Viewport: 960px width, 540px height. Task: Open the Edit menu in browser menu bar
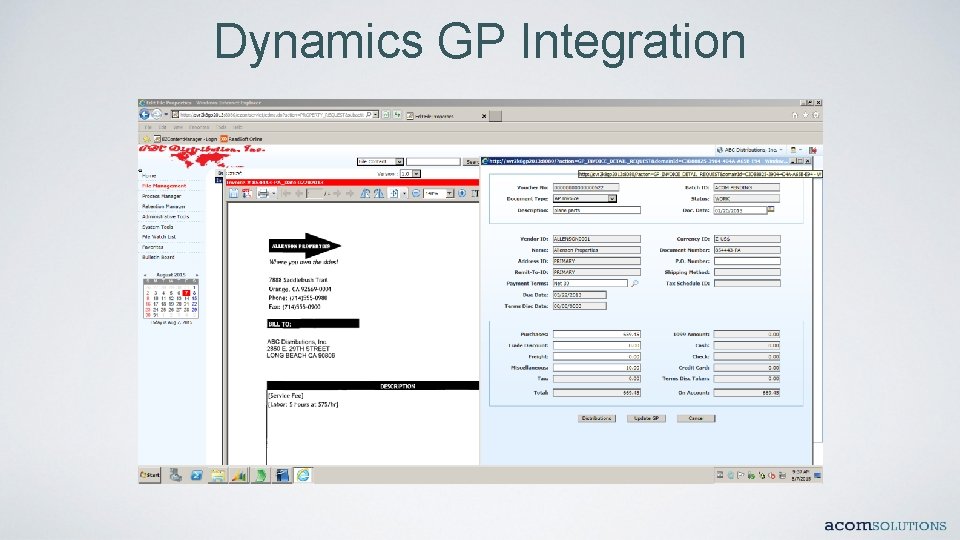(x=162, y=127)
